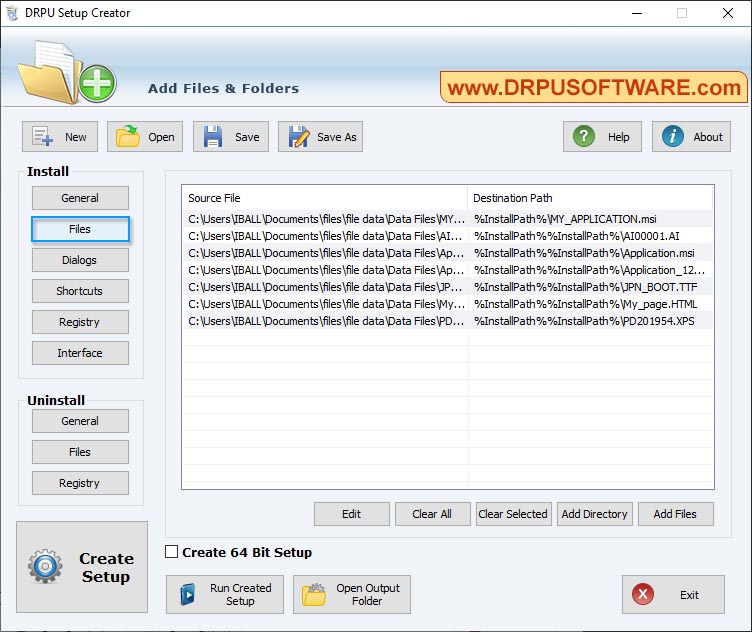Click the New document plus icon
Image resolution: width=752 pixels, height=632 pixels.
tap(42, 137)
